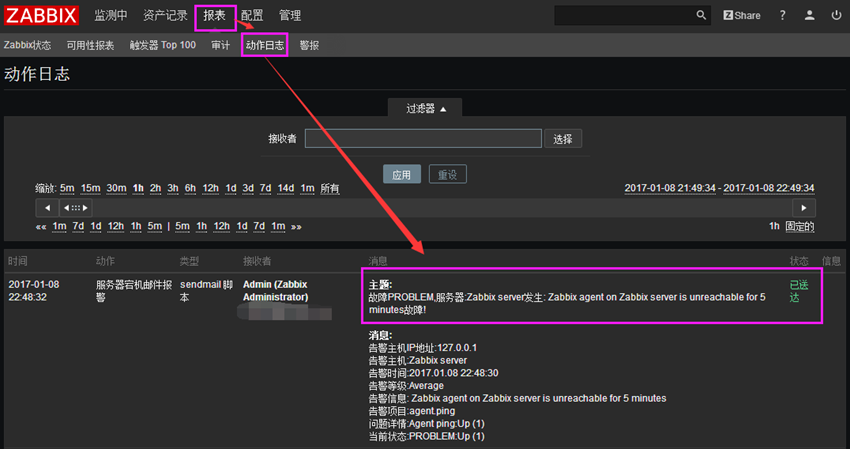Open the help question mark icon
850x449 pixels.
pos(782,16)
